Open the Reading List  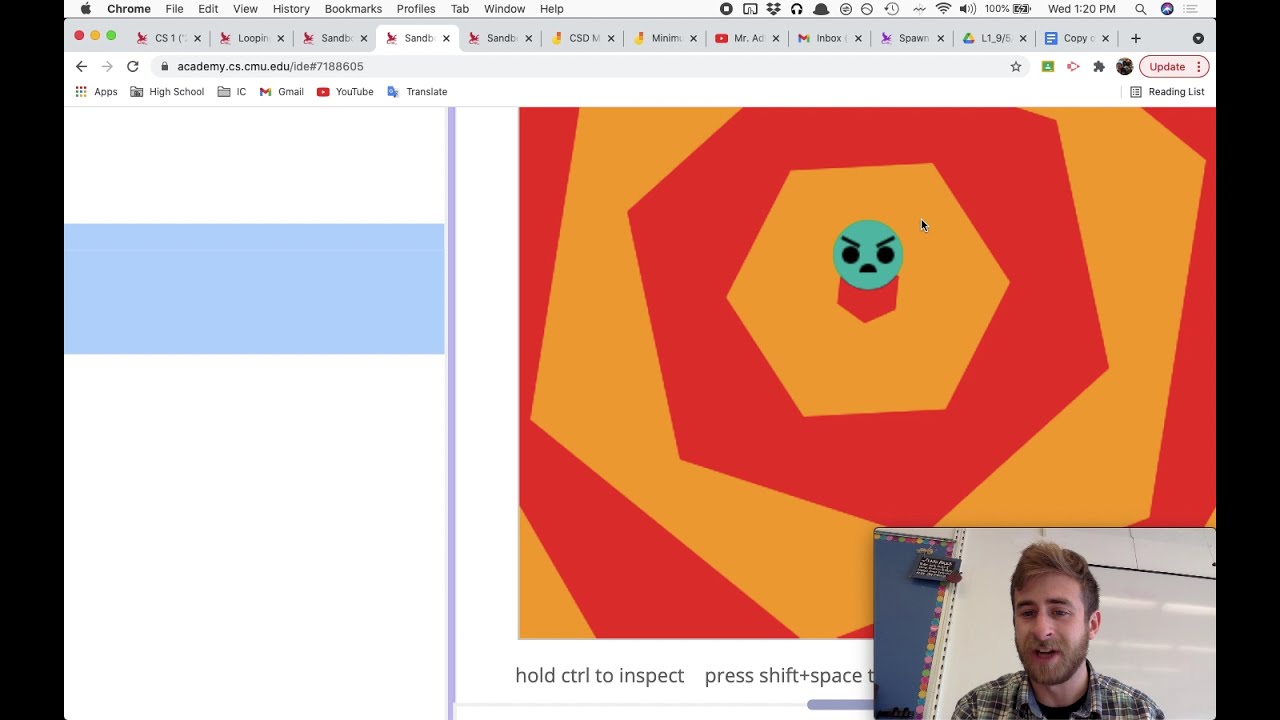(x=1167, y=92)
